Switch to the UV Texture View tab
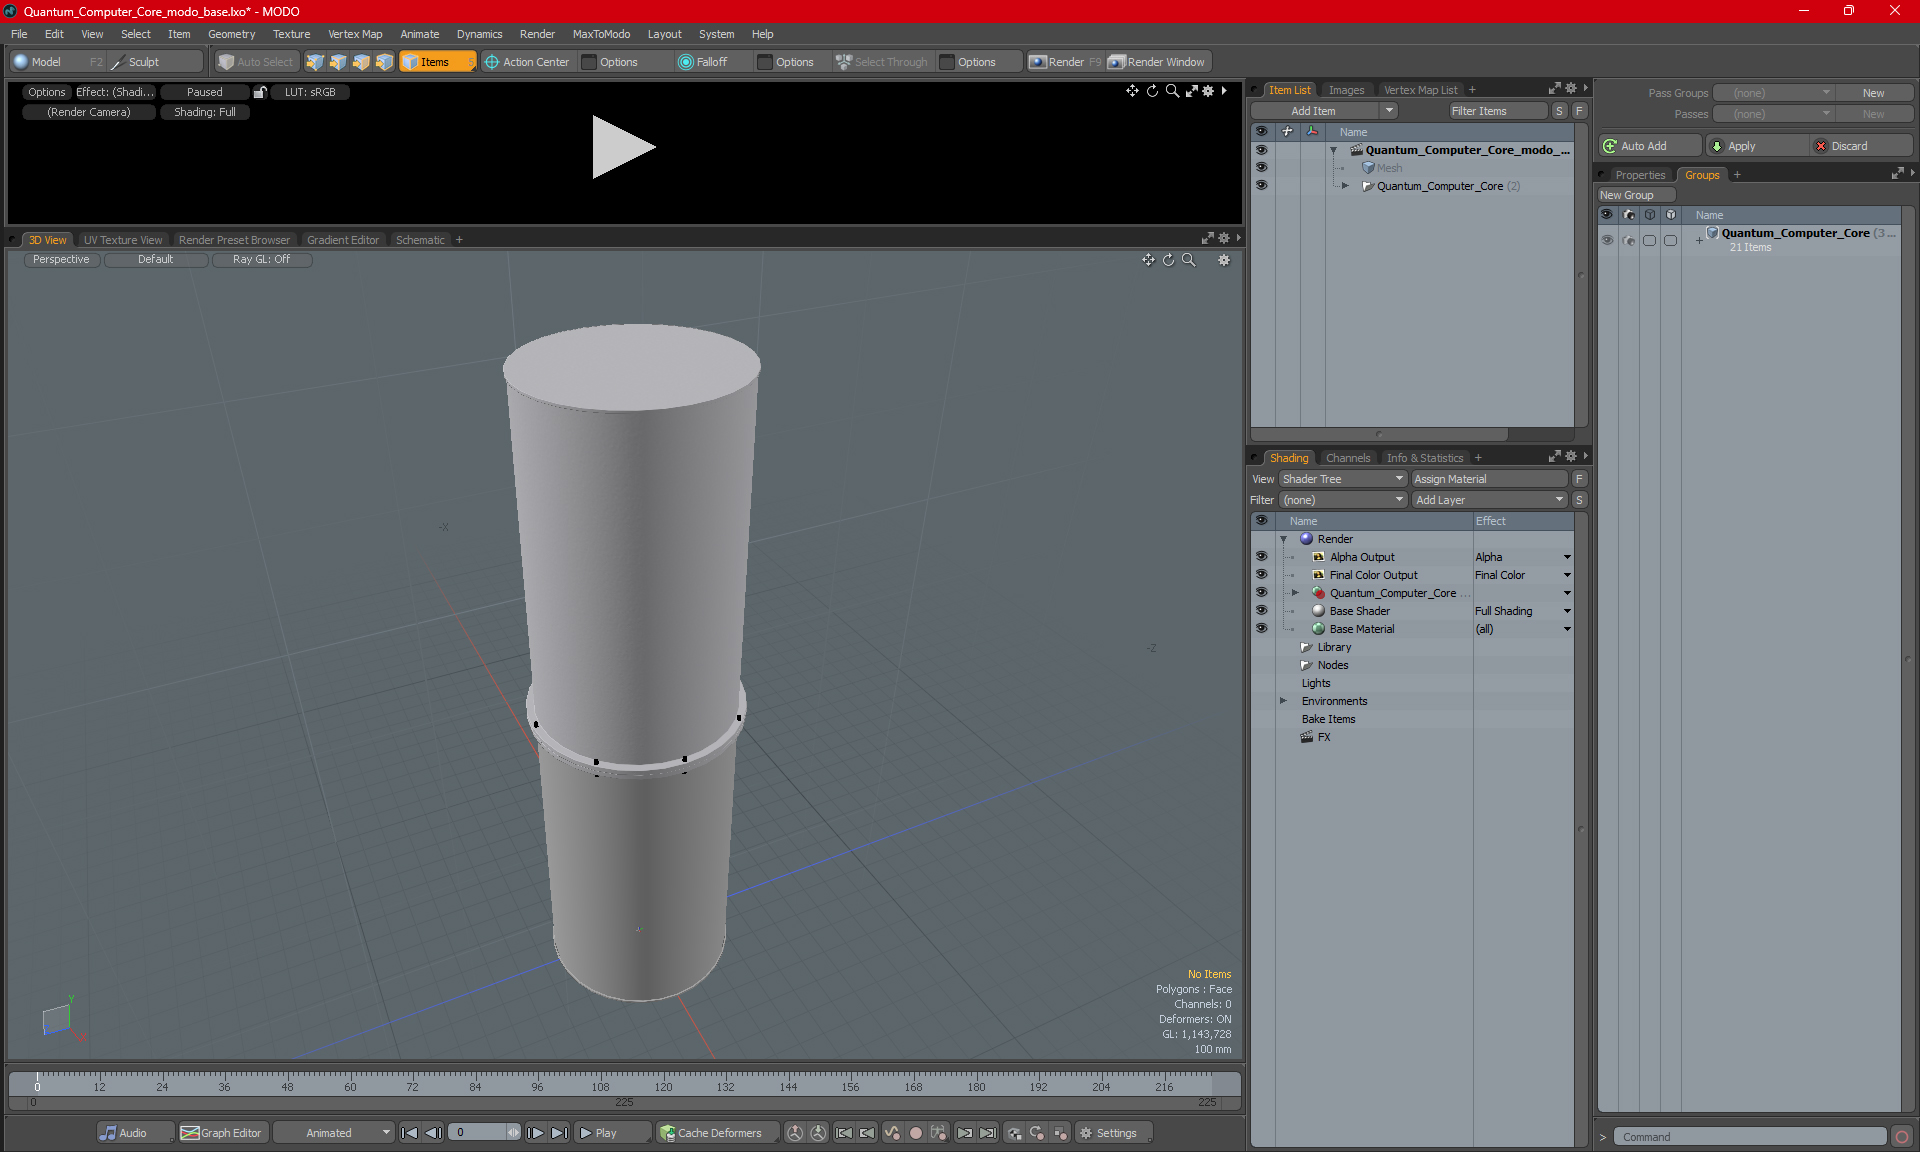The width and height of the screenshot is (1920, 1152). tap(122, 240)
